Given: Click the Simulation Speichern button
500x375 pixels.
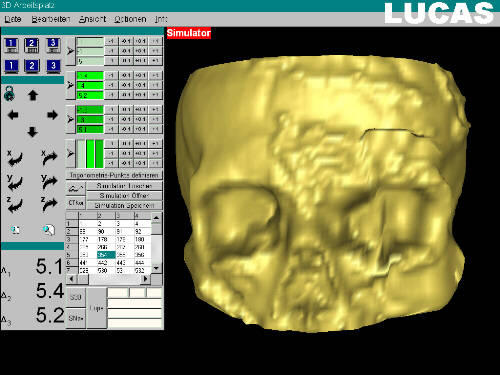Looking at the screenshot, I should (124, 205).
